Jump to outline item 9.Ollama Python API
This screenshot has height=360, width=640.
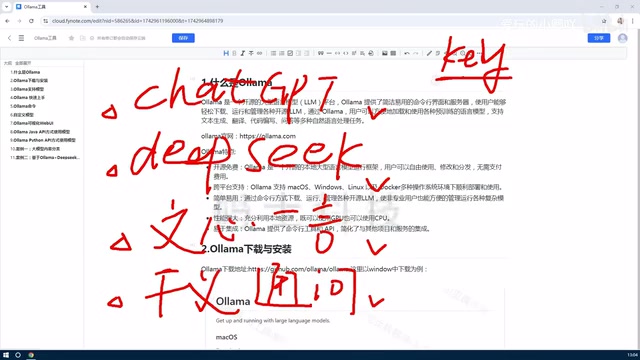coord(43,140)
